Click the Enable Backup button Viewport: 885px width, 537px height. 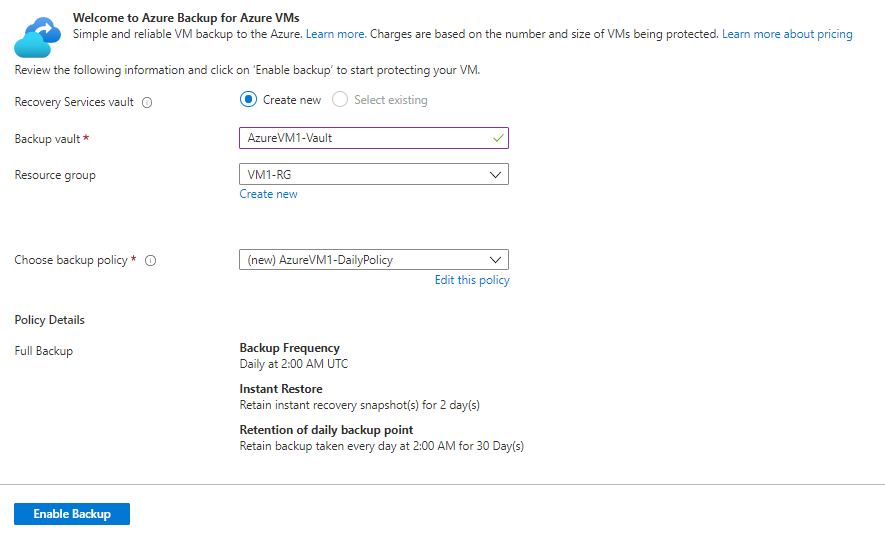tap(72, 514)
